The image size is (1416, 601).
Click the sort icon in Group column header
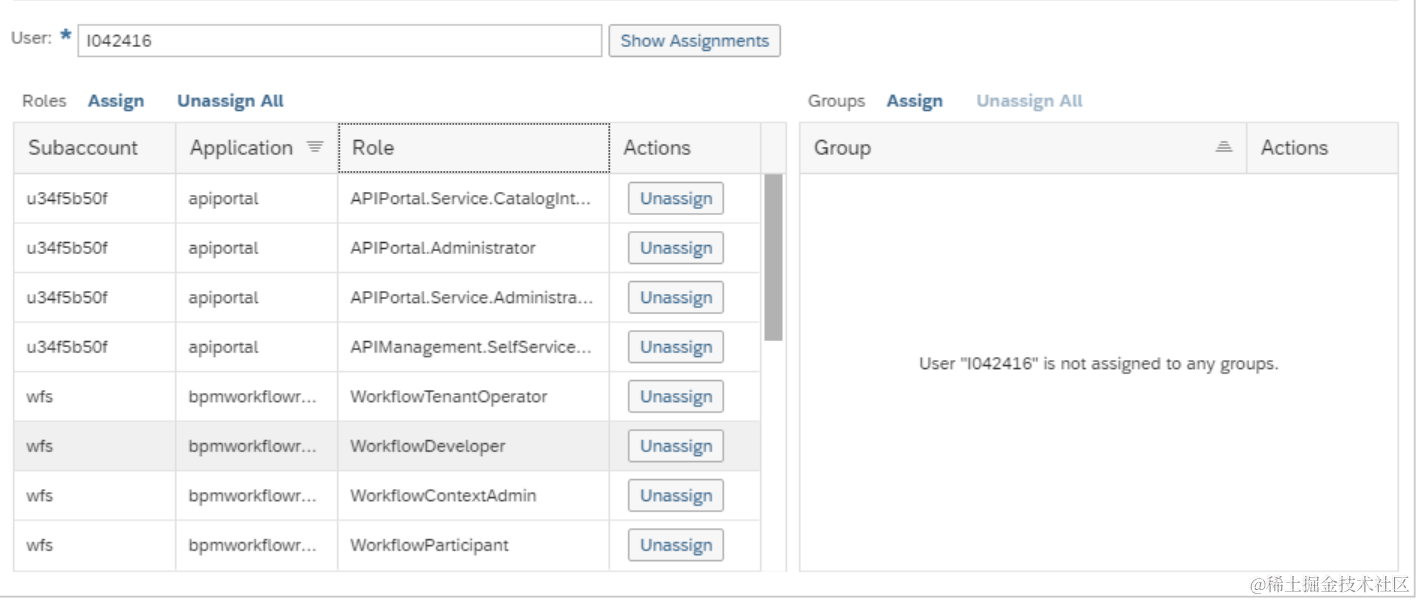pos(1224,147)
